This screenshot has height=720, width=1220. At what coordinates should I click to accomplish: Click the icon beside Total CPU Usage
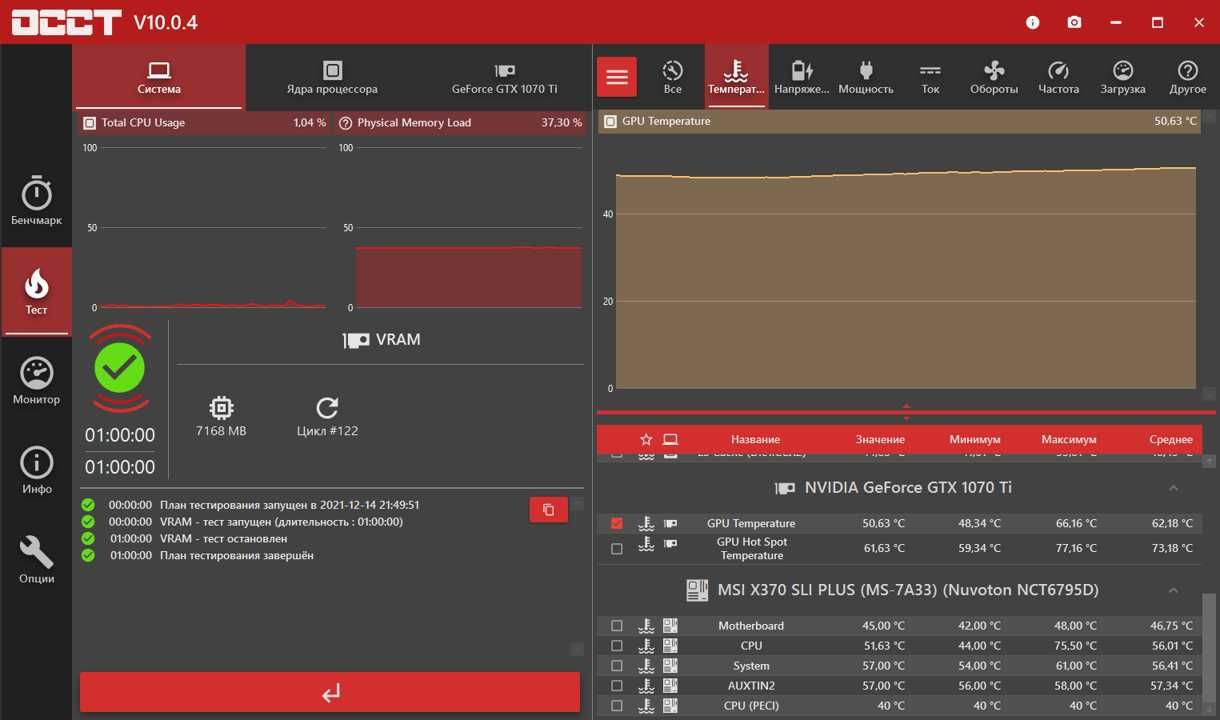point(89,123)
